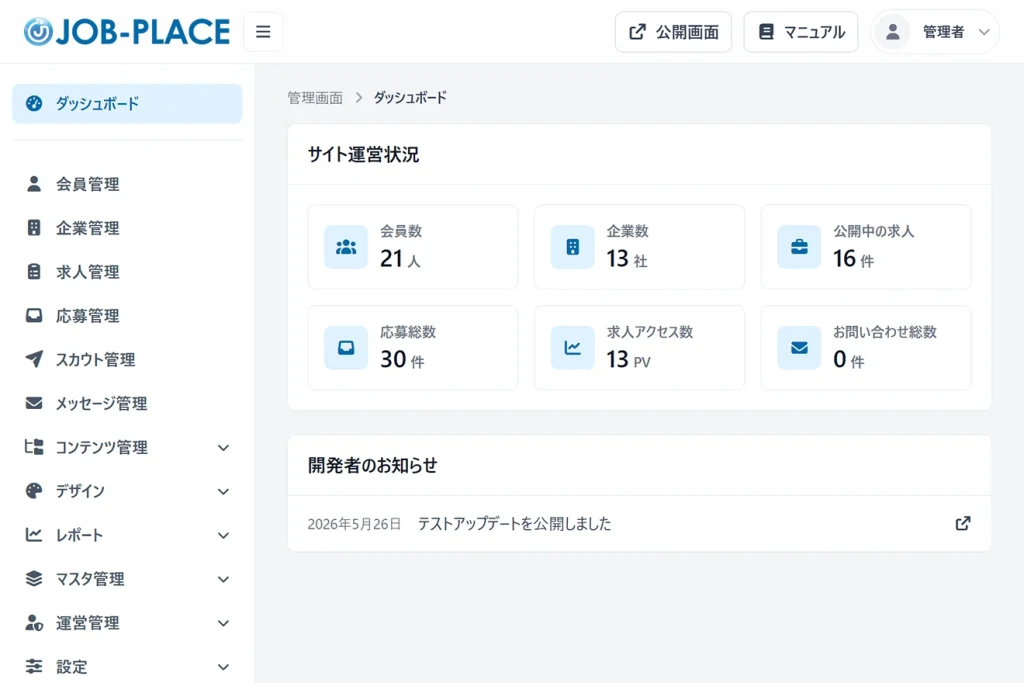This screenshot has height=683, width=1024.
Task: Click the 開発者のお知らせ heading
Action: click(373, 466)
